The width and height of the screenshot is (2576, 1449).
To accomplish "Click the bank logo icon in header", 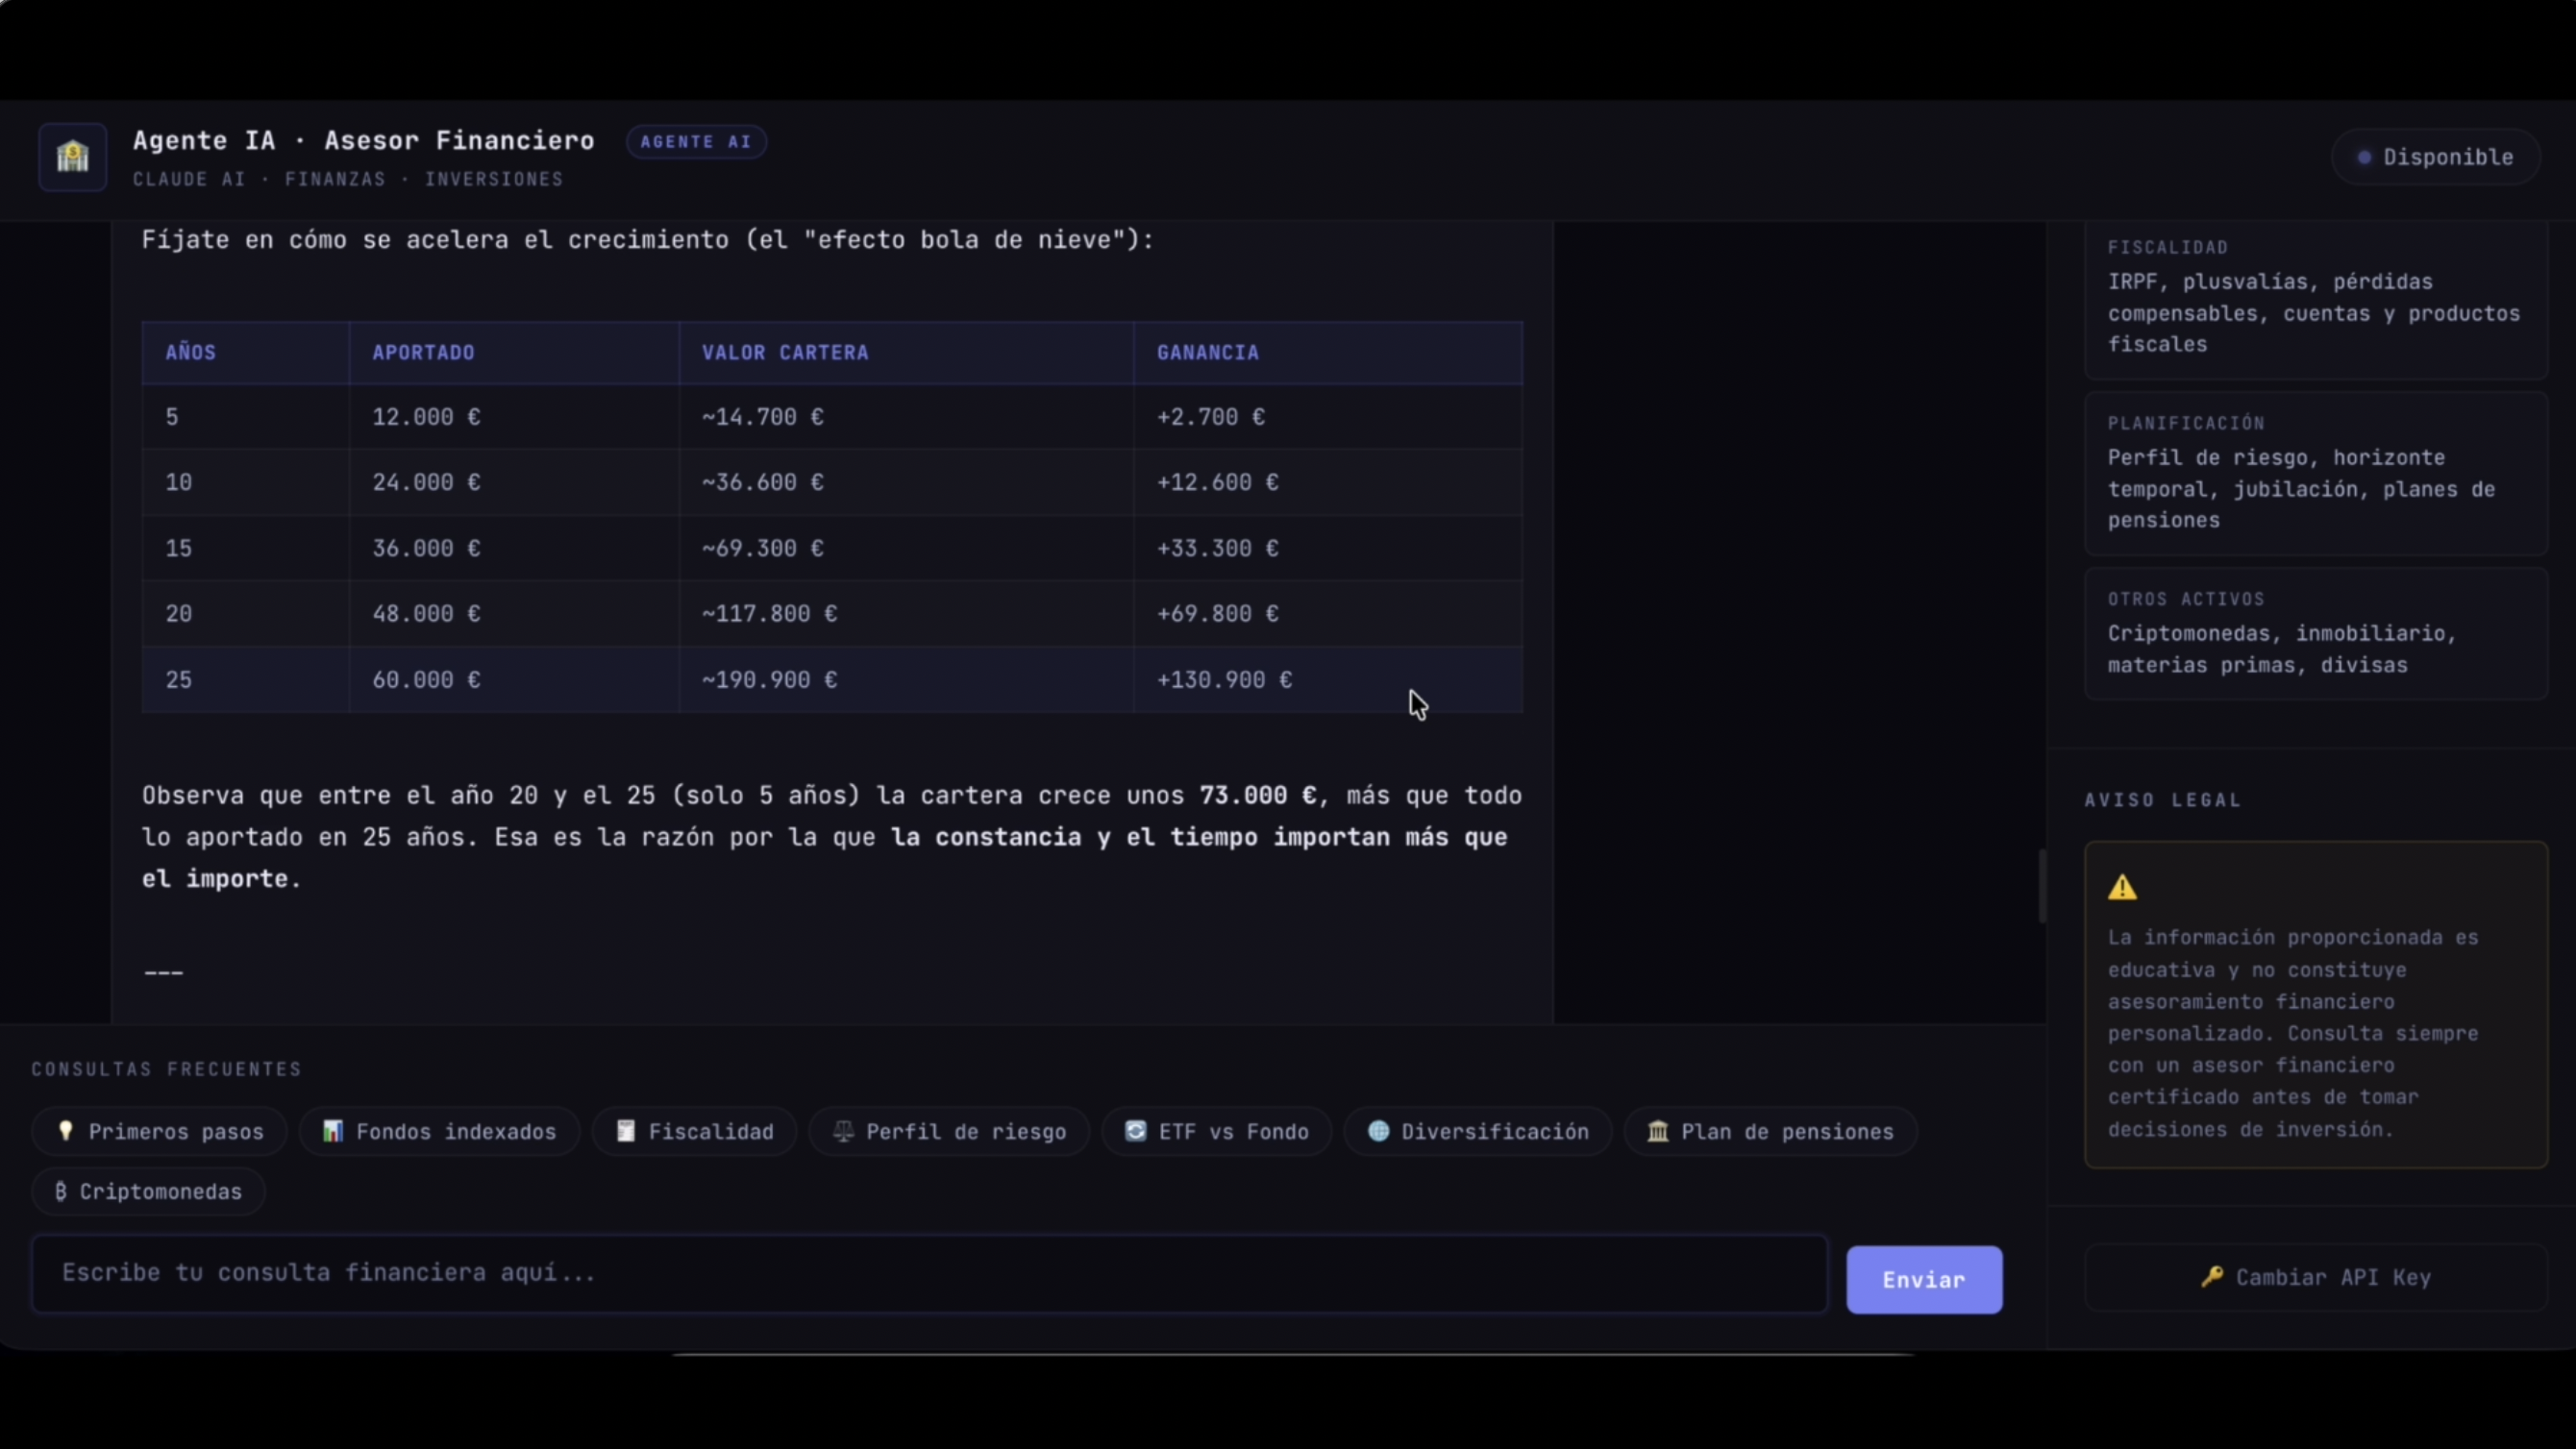I will click(73, 157).
